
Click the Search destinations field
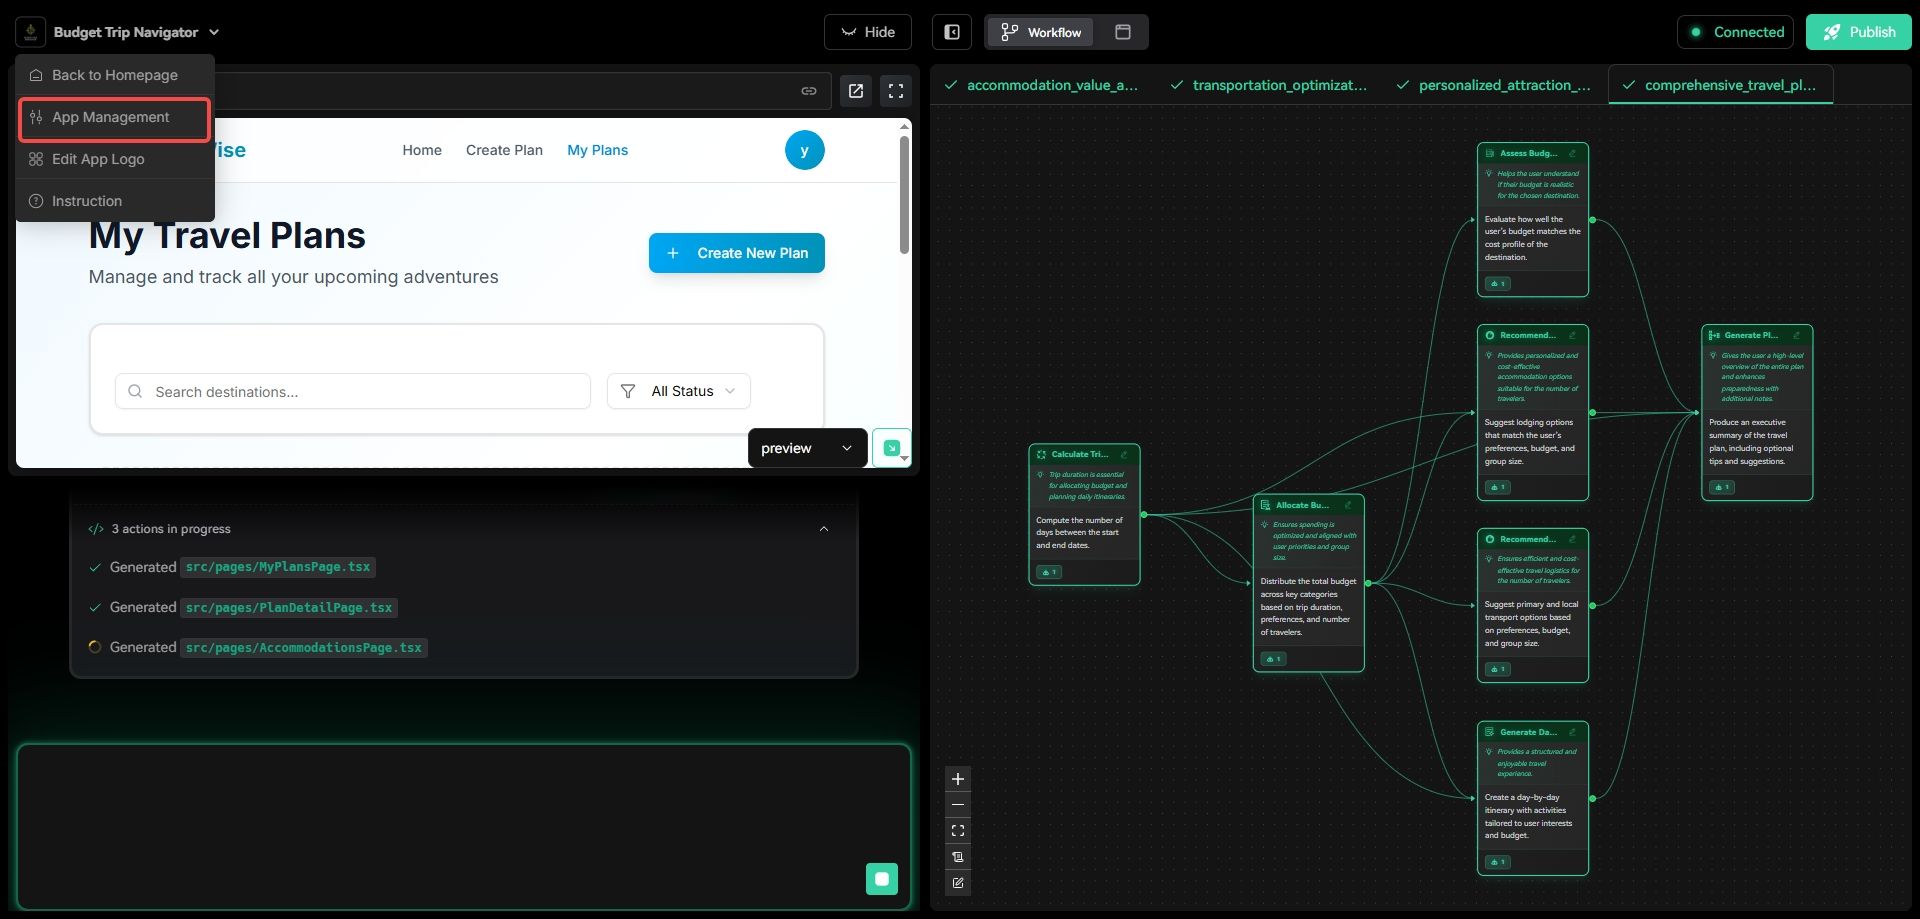pyautogui.click(x=353, y=391)
